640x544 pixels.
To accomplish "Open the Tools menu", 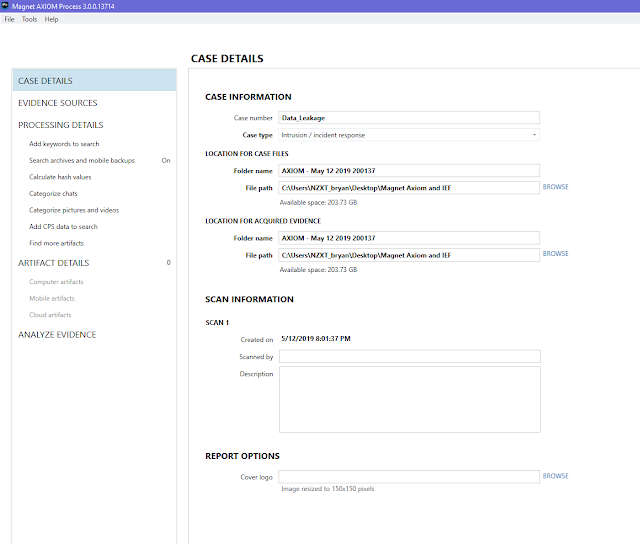I will (29, 19).
